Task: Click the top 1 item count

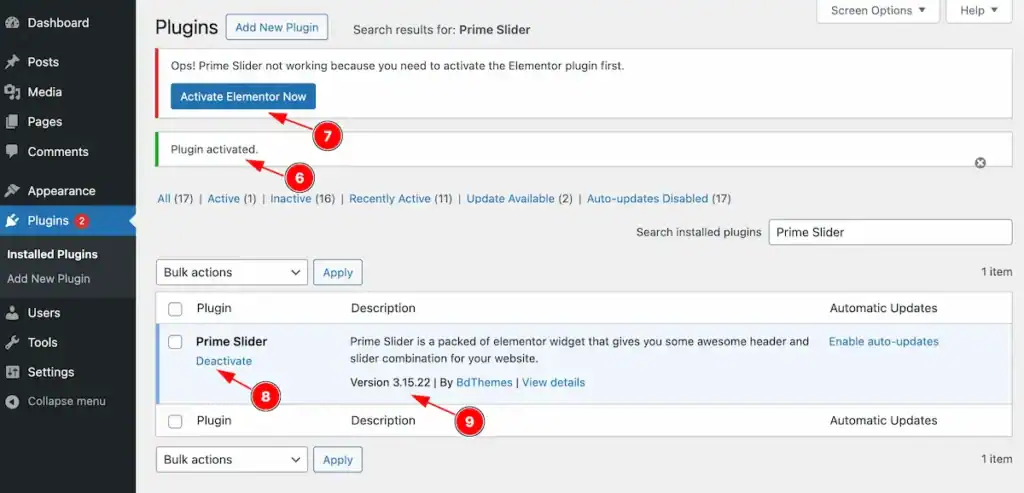Action: pyautogui.click(x=997, y=272)
